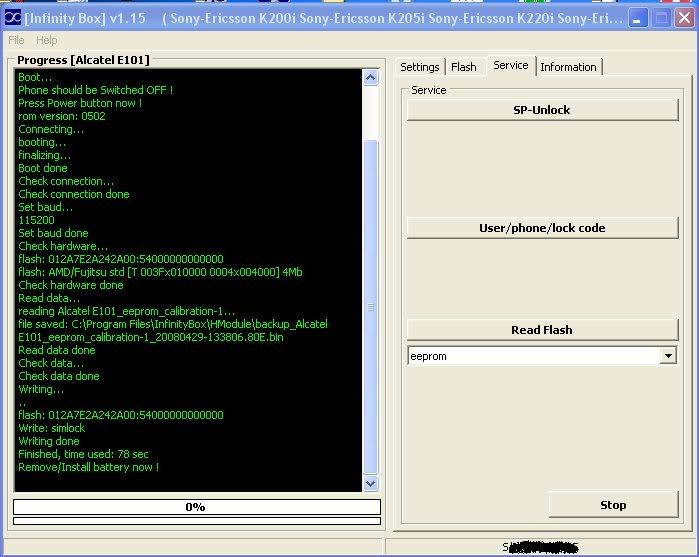This screenshot has height=557, width=699.
Task: Click log line 'Press Power button now !'
Action: coord(80,103)
